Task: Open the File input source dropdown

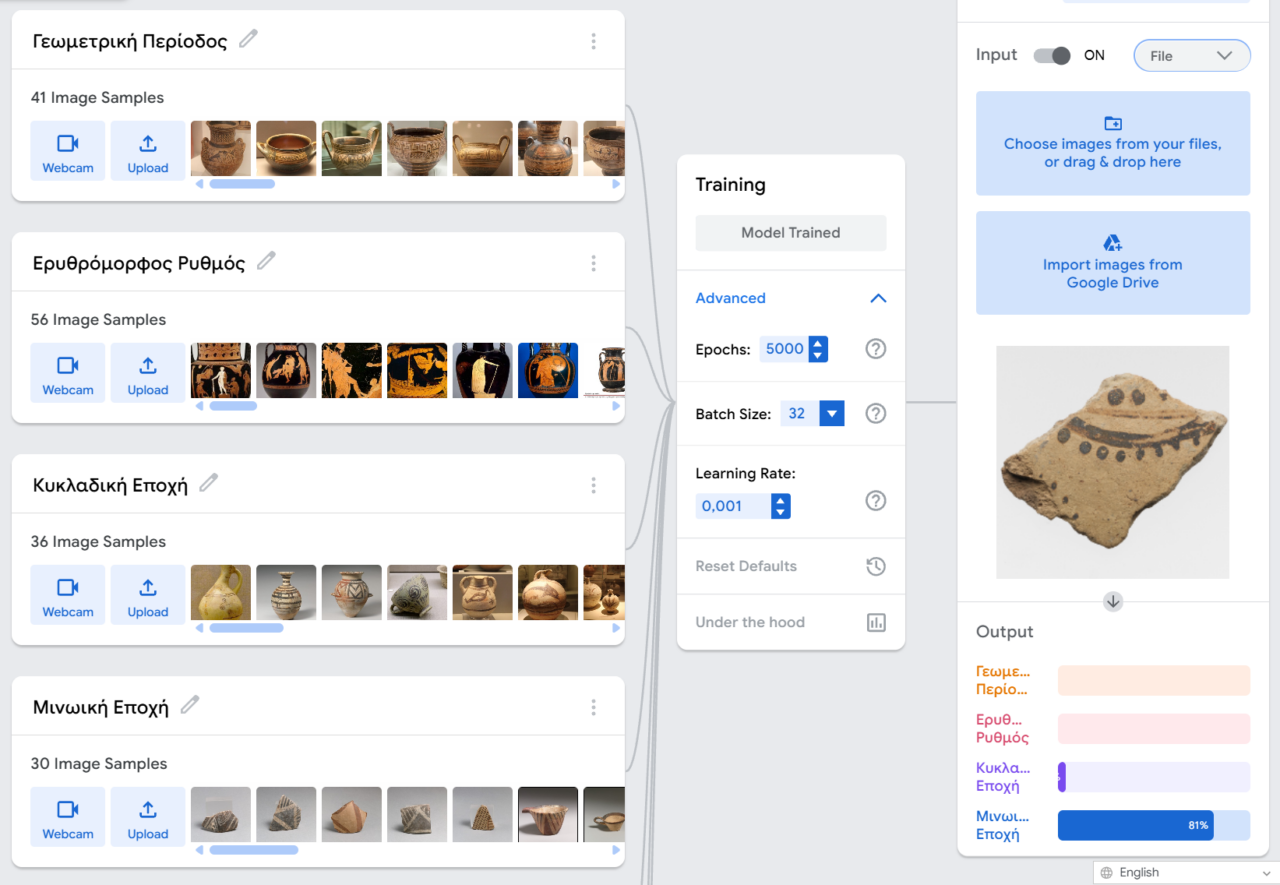Action: pos(1191,55)
